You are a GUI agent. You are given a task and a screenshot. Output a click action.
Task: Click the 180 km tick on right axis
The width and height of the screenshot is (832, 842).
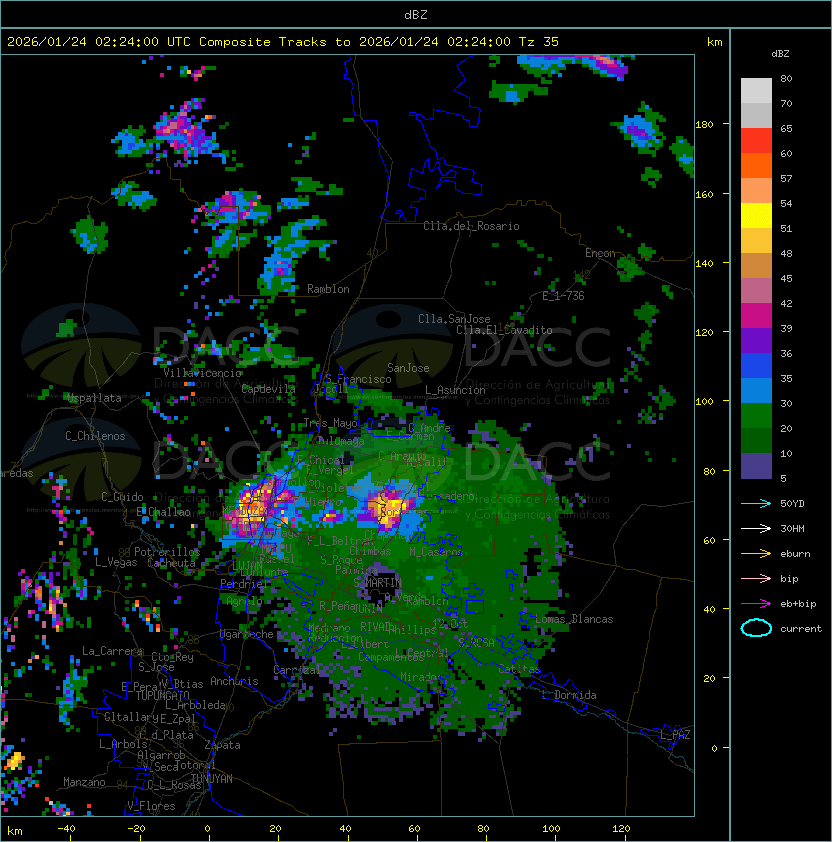pos(704,125)
